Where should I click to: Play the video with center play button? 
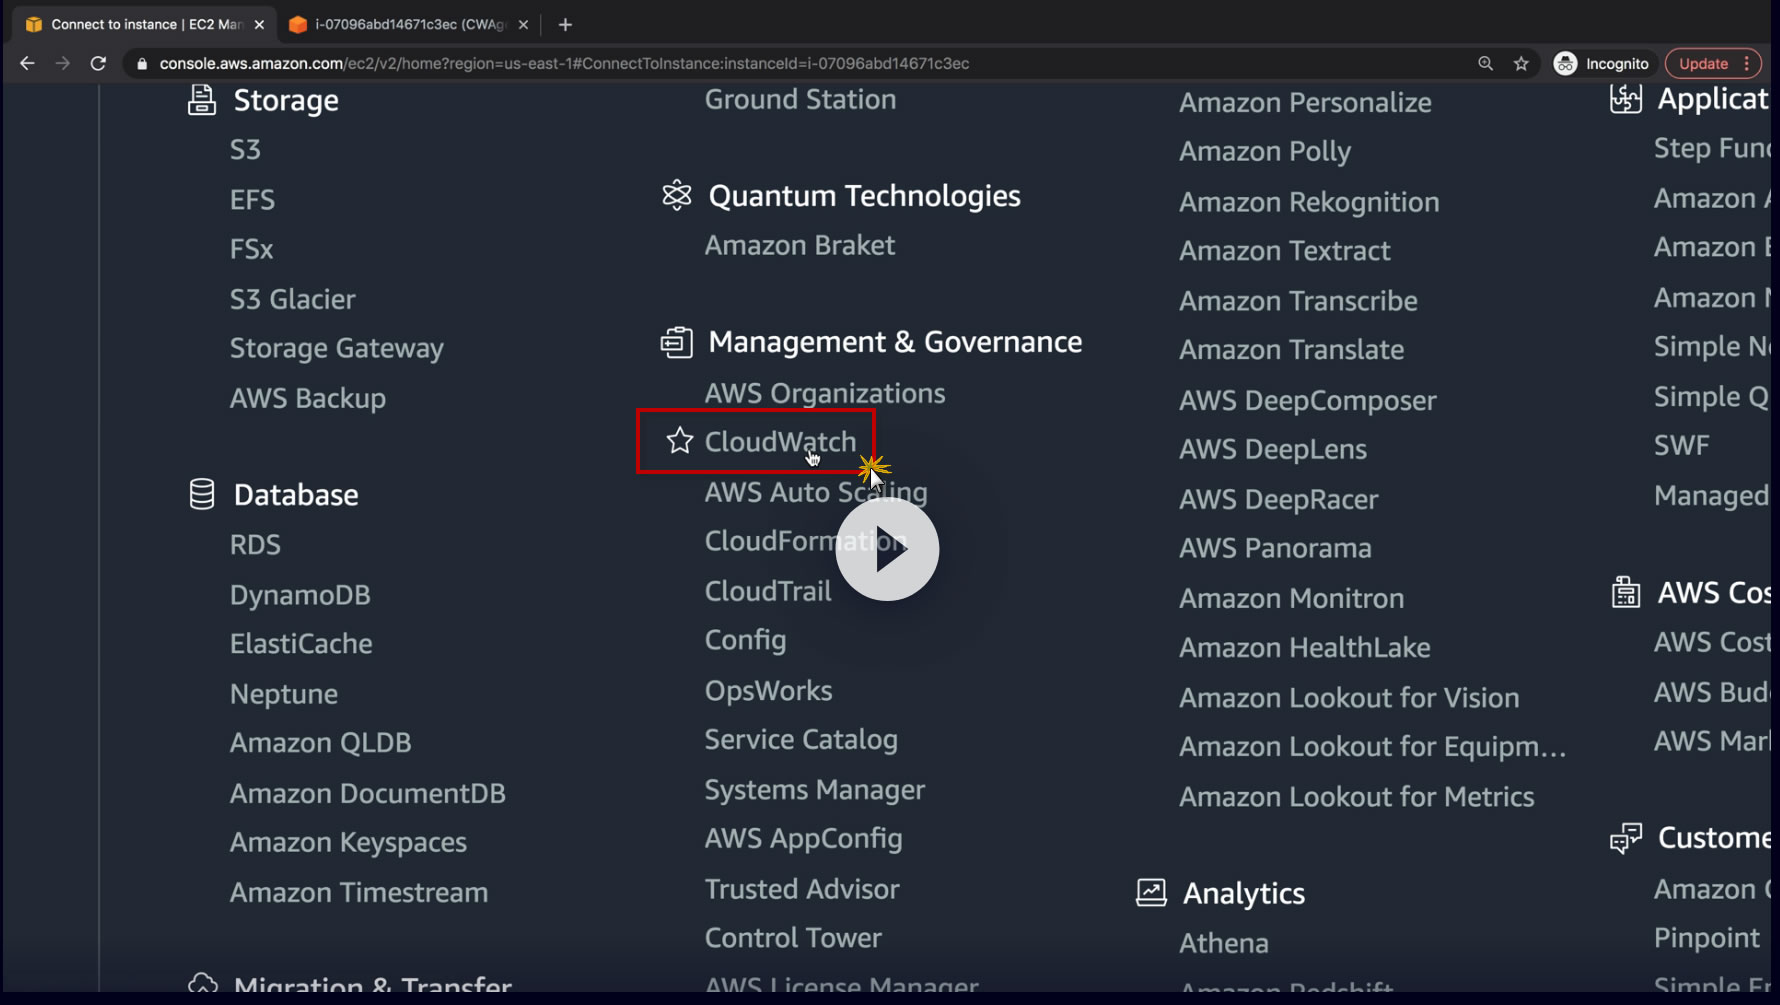887,549
